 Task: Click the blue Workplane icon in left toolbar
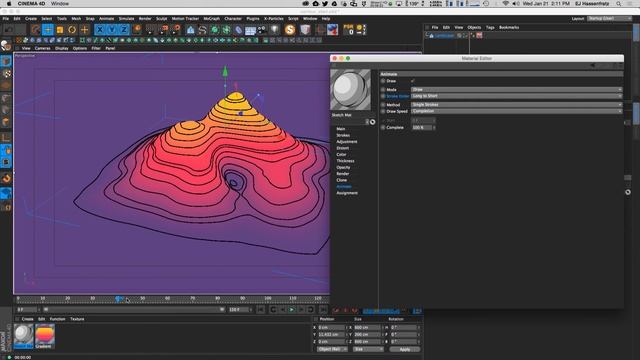[x=6, y=193]
